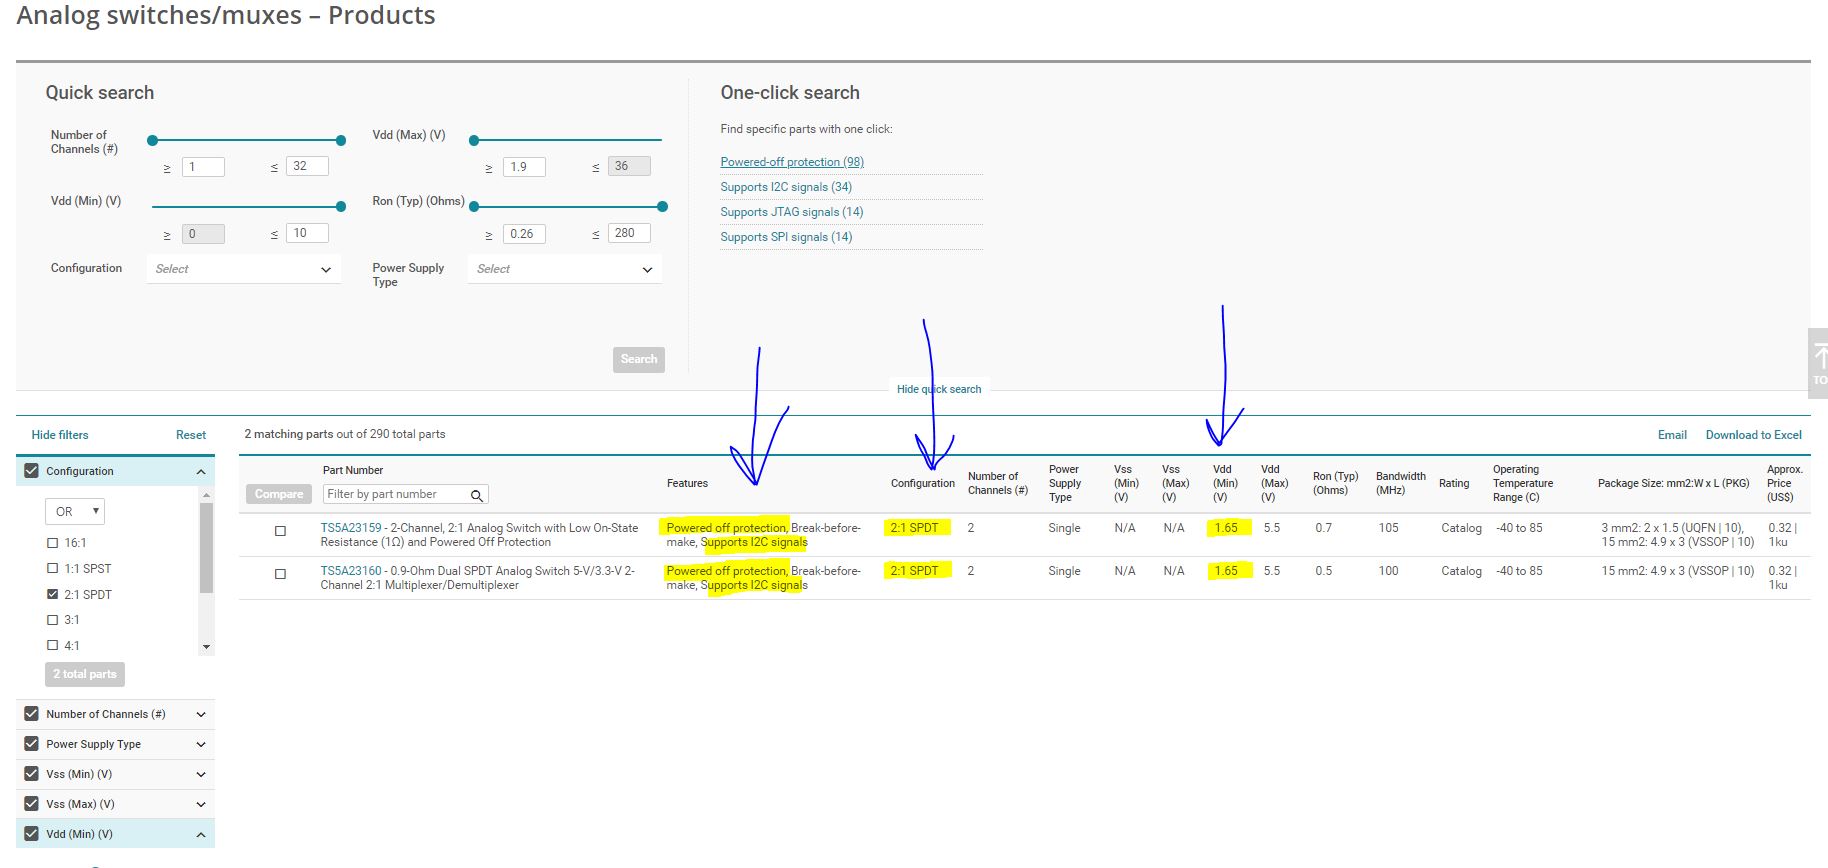This screenshot has height=868, width=1828.
Task: Click the Features column header
Action: click(687, 484)
